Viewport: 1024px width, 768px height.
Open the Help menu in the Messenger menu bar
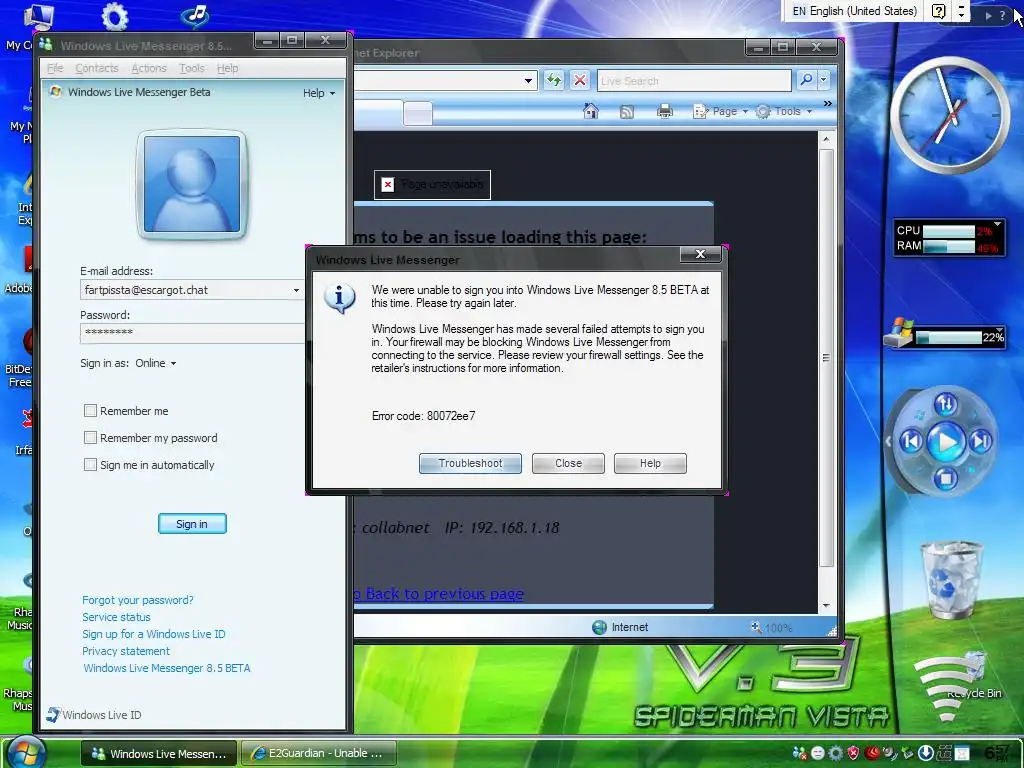227,68
